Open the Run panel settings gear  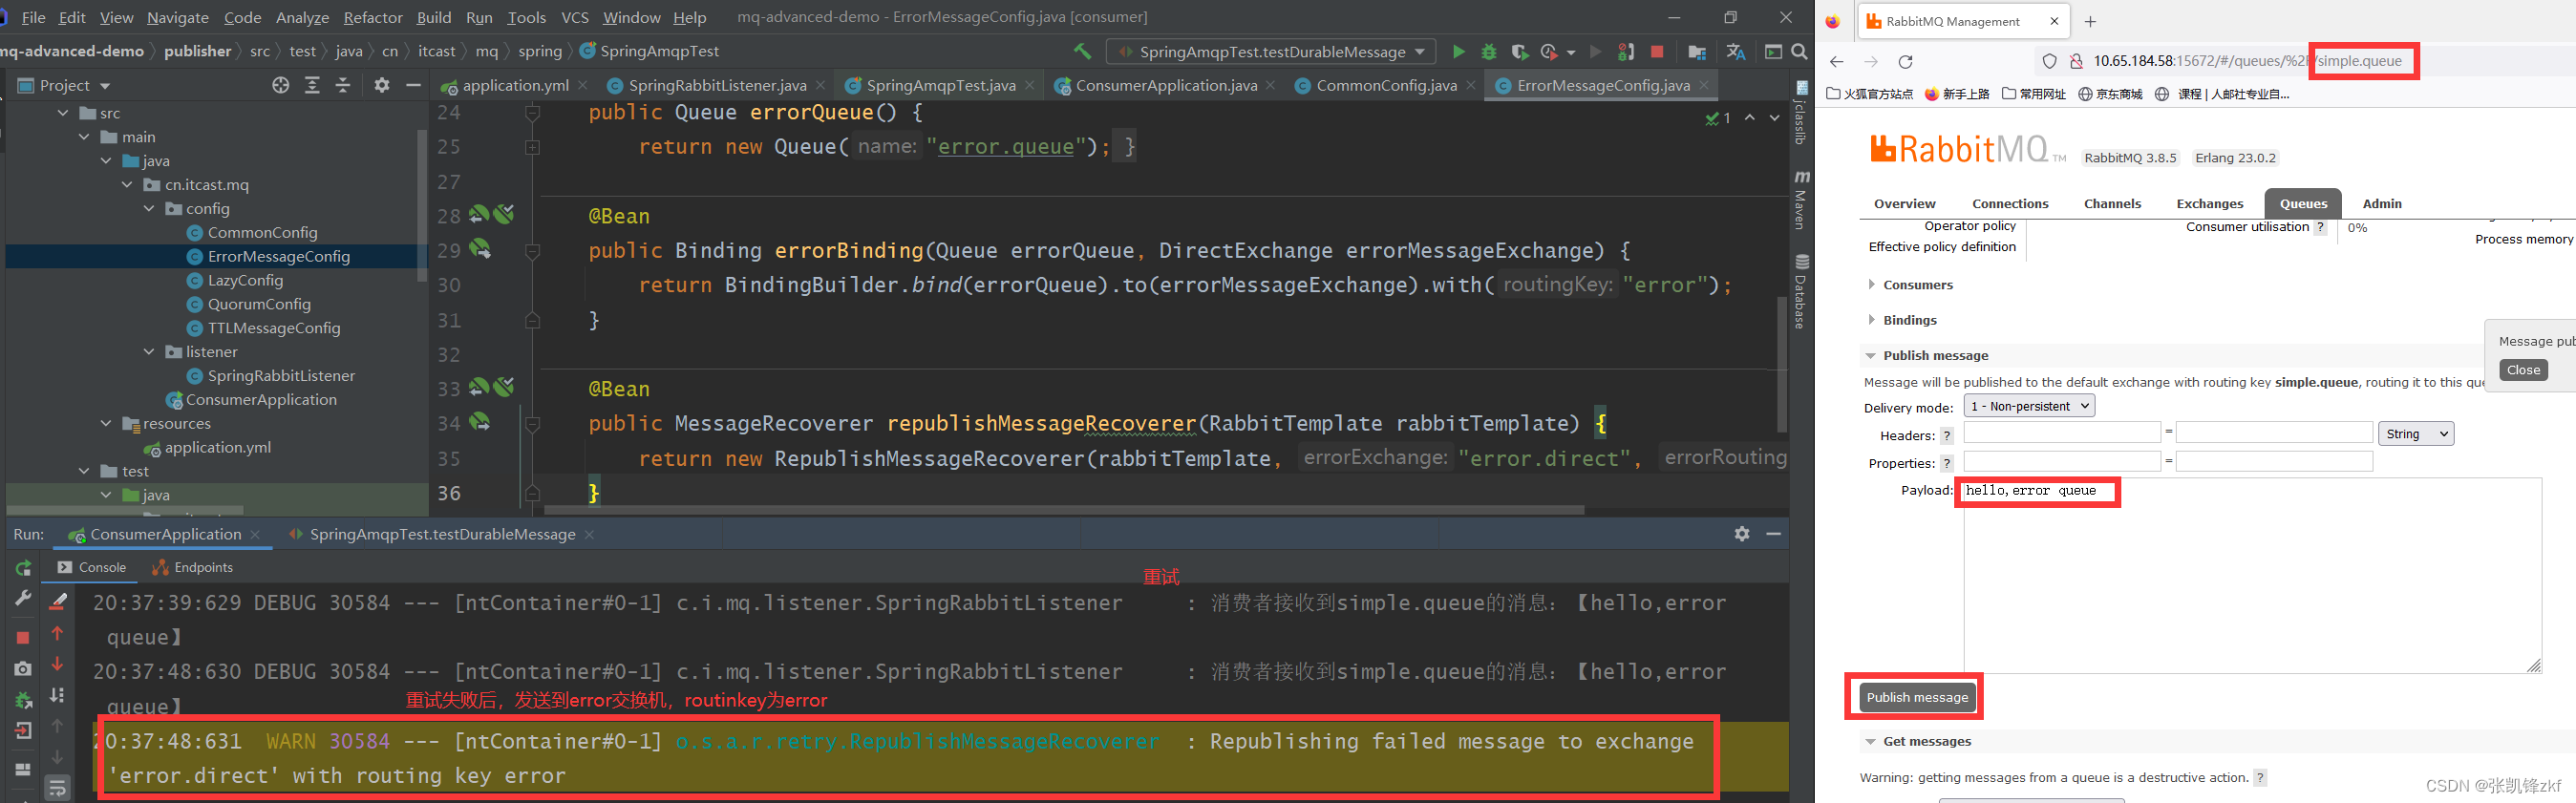[x=1742, y=534]
